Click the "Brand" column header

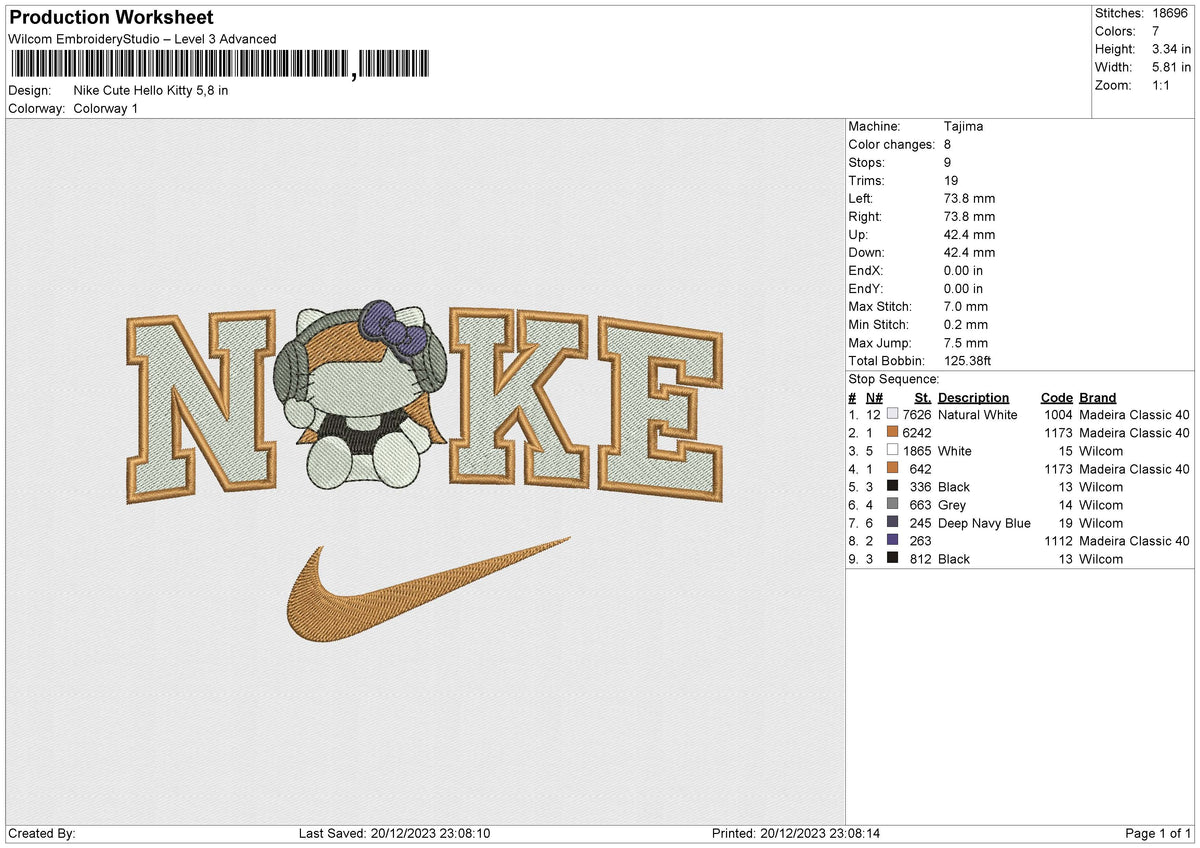point(1097,398)
